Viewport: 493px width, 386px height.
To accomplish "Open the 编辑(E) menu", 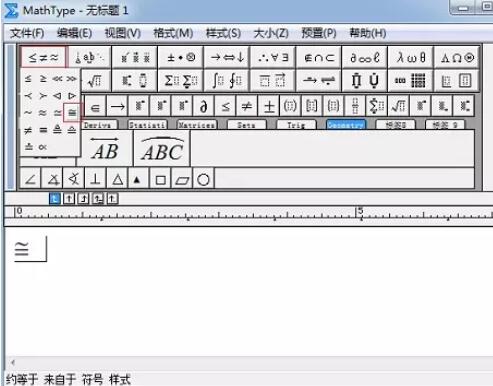I will tap(74, 33).
